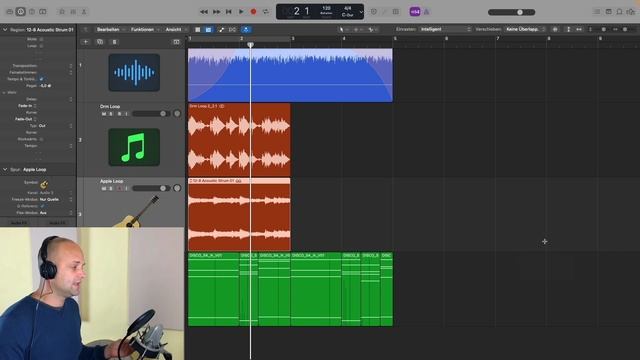Toggle the blue Catch playhead button
This screenshot has width=640, height=360.
click(246, 29)
